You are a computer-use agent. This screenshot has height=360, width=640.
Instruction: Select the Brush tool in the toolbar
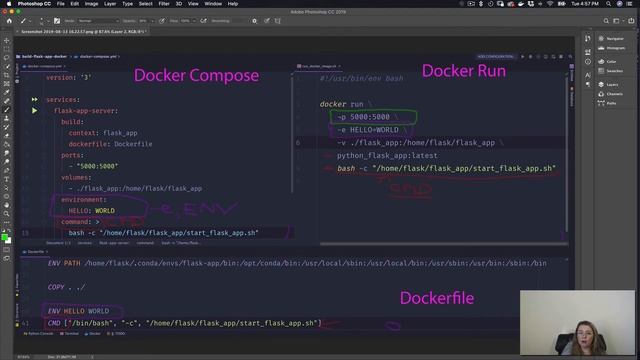[x=7, y=109]
